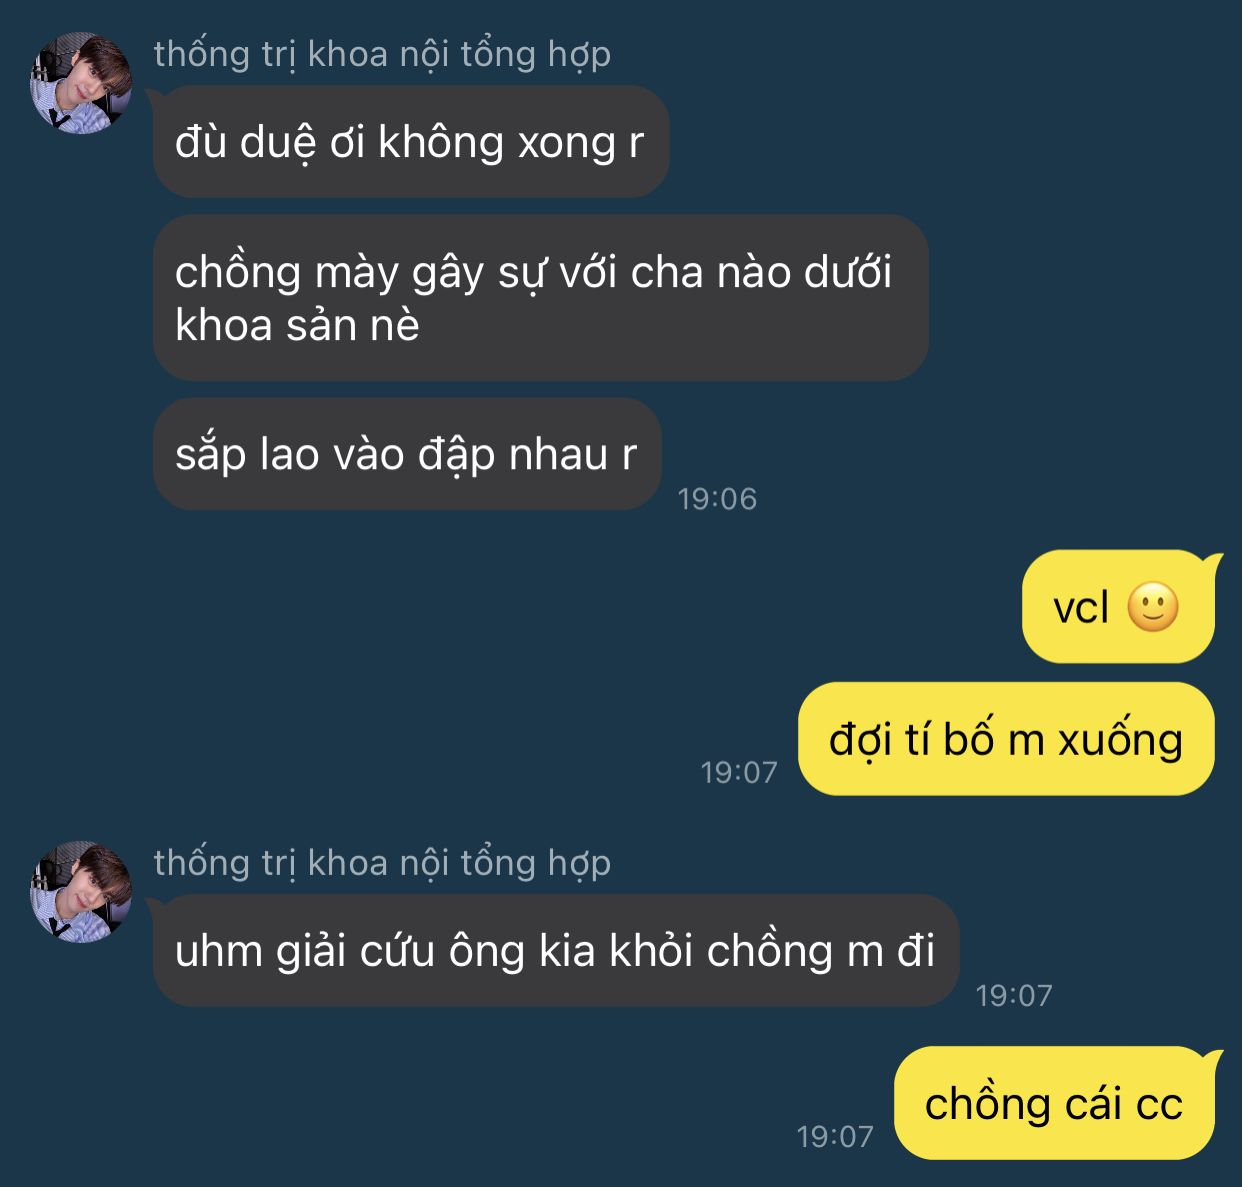
Task: Tap the 19:07 timestamp after "uhm giải cứu"
Action: 1014,995
